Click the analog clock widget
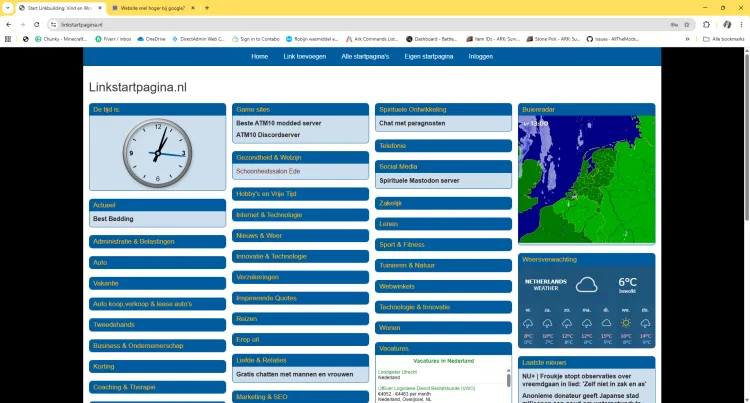Image resolution: width=750 pixels, height=403 pixels. [157, 153]
